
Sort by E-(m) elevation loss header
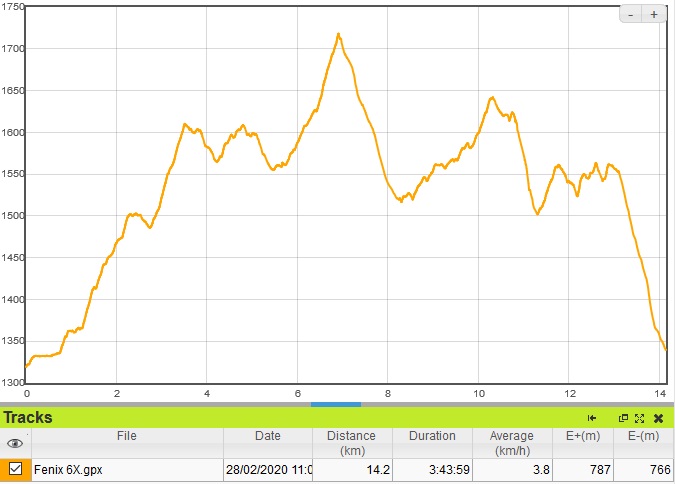click(x=642, y=436)
